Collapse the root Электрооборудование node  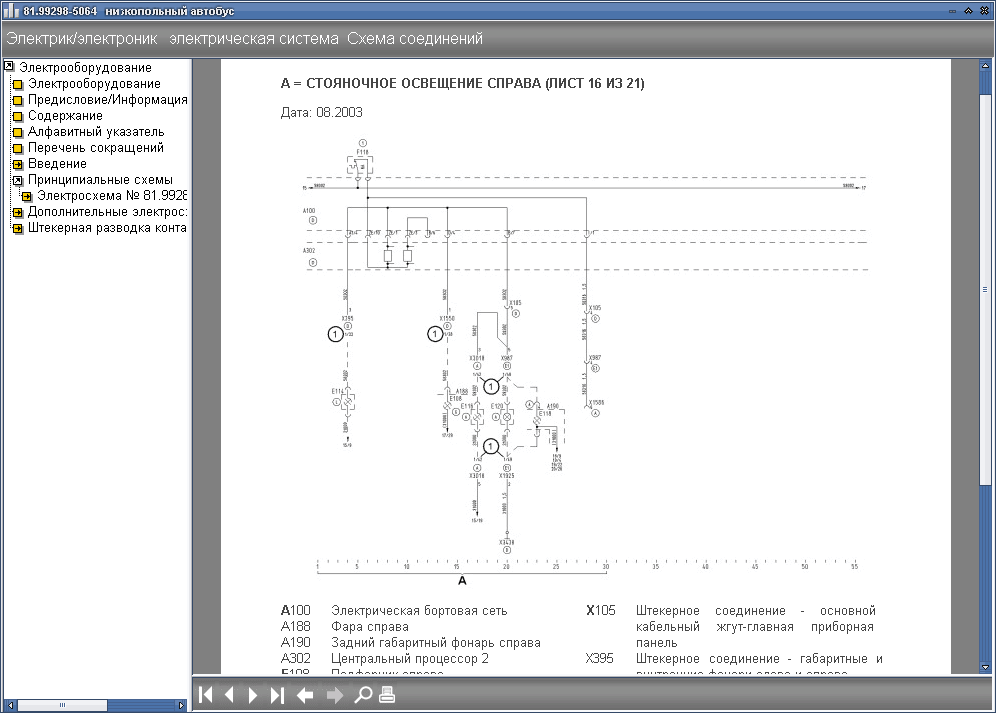9,65
